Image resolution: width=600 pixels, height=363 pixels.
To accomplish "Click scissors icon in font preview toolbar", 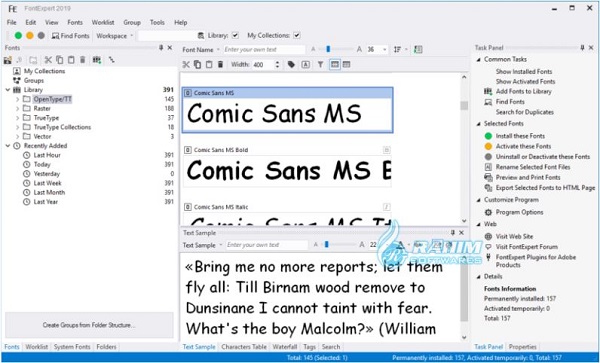I will coord(186,65).
